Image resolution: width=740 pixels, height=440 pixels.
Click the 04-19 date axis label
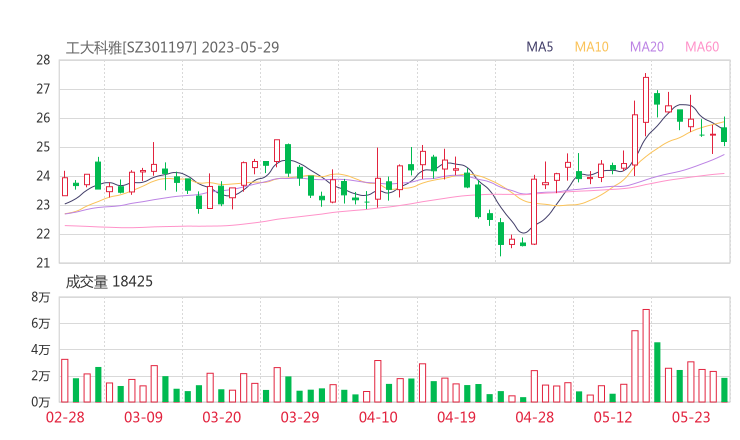(x=456, y=417)
